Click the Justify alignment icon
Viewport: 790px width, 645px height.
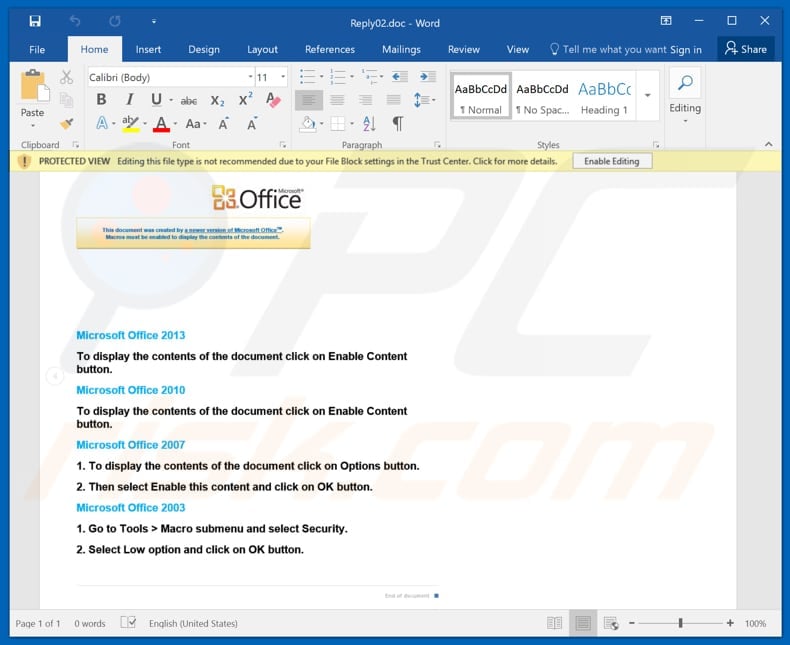(x=393, y=100)
